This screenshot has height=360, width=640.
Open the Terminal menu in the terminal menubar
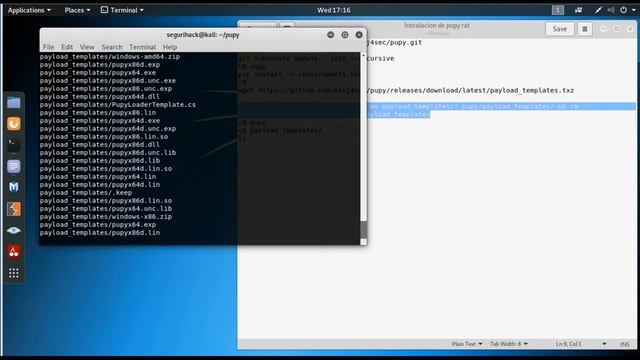pos(142,47)
